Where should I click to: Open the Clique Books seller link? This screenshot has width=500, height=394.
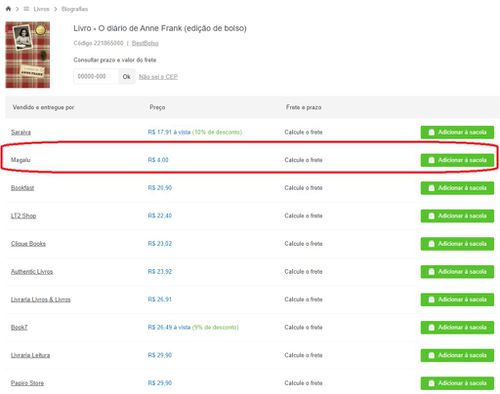28,244
